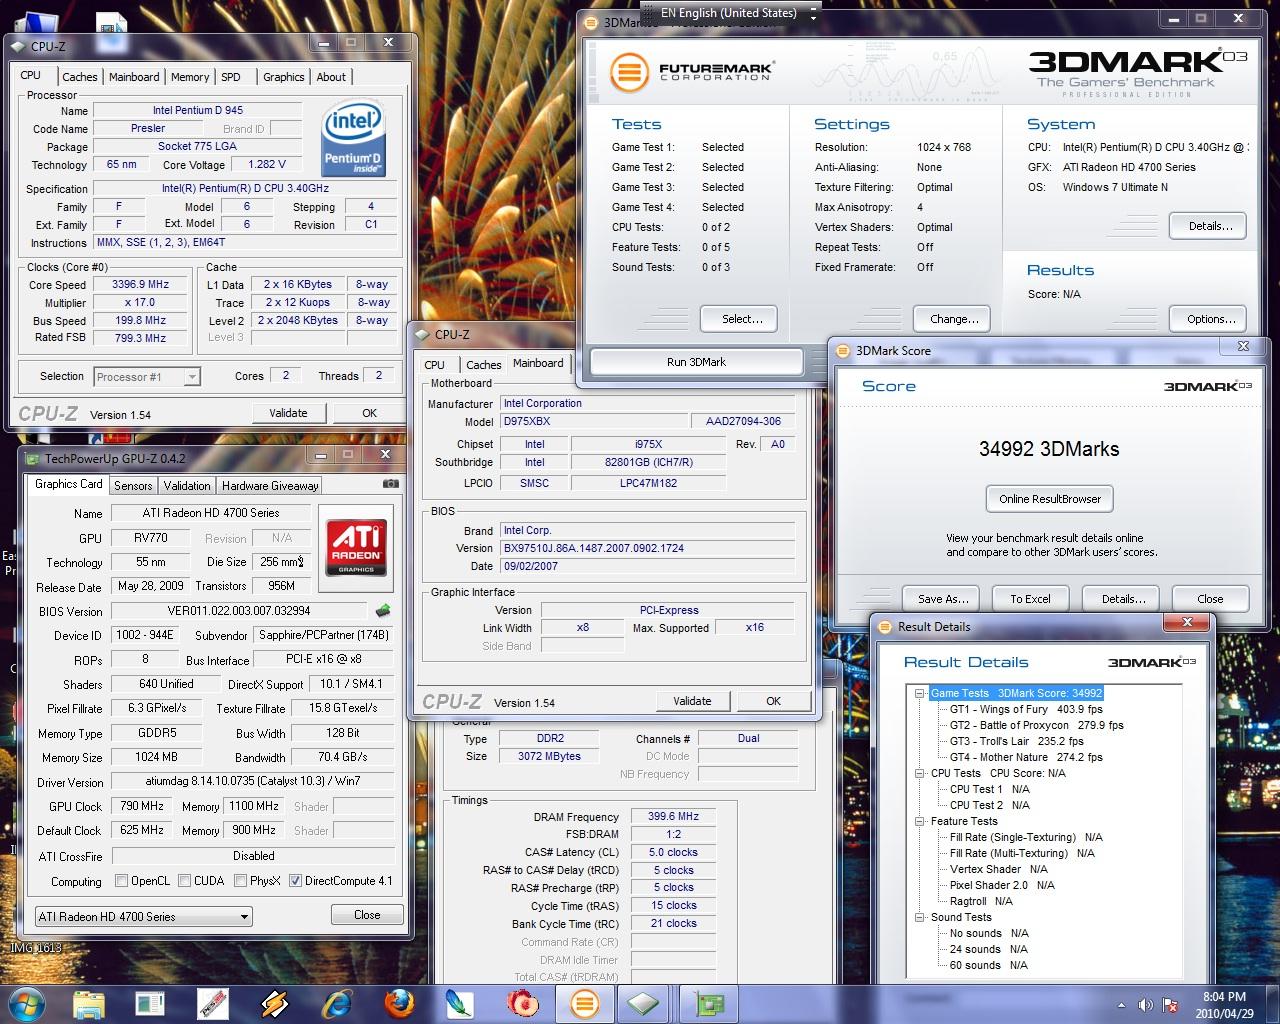
Task: Click the Result Details window title icon
Action: point(884,627)
